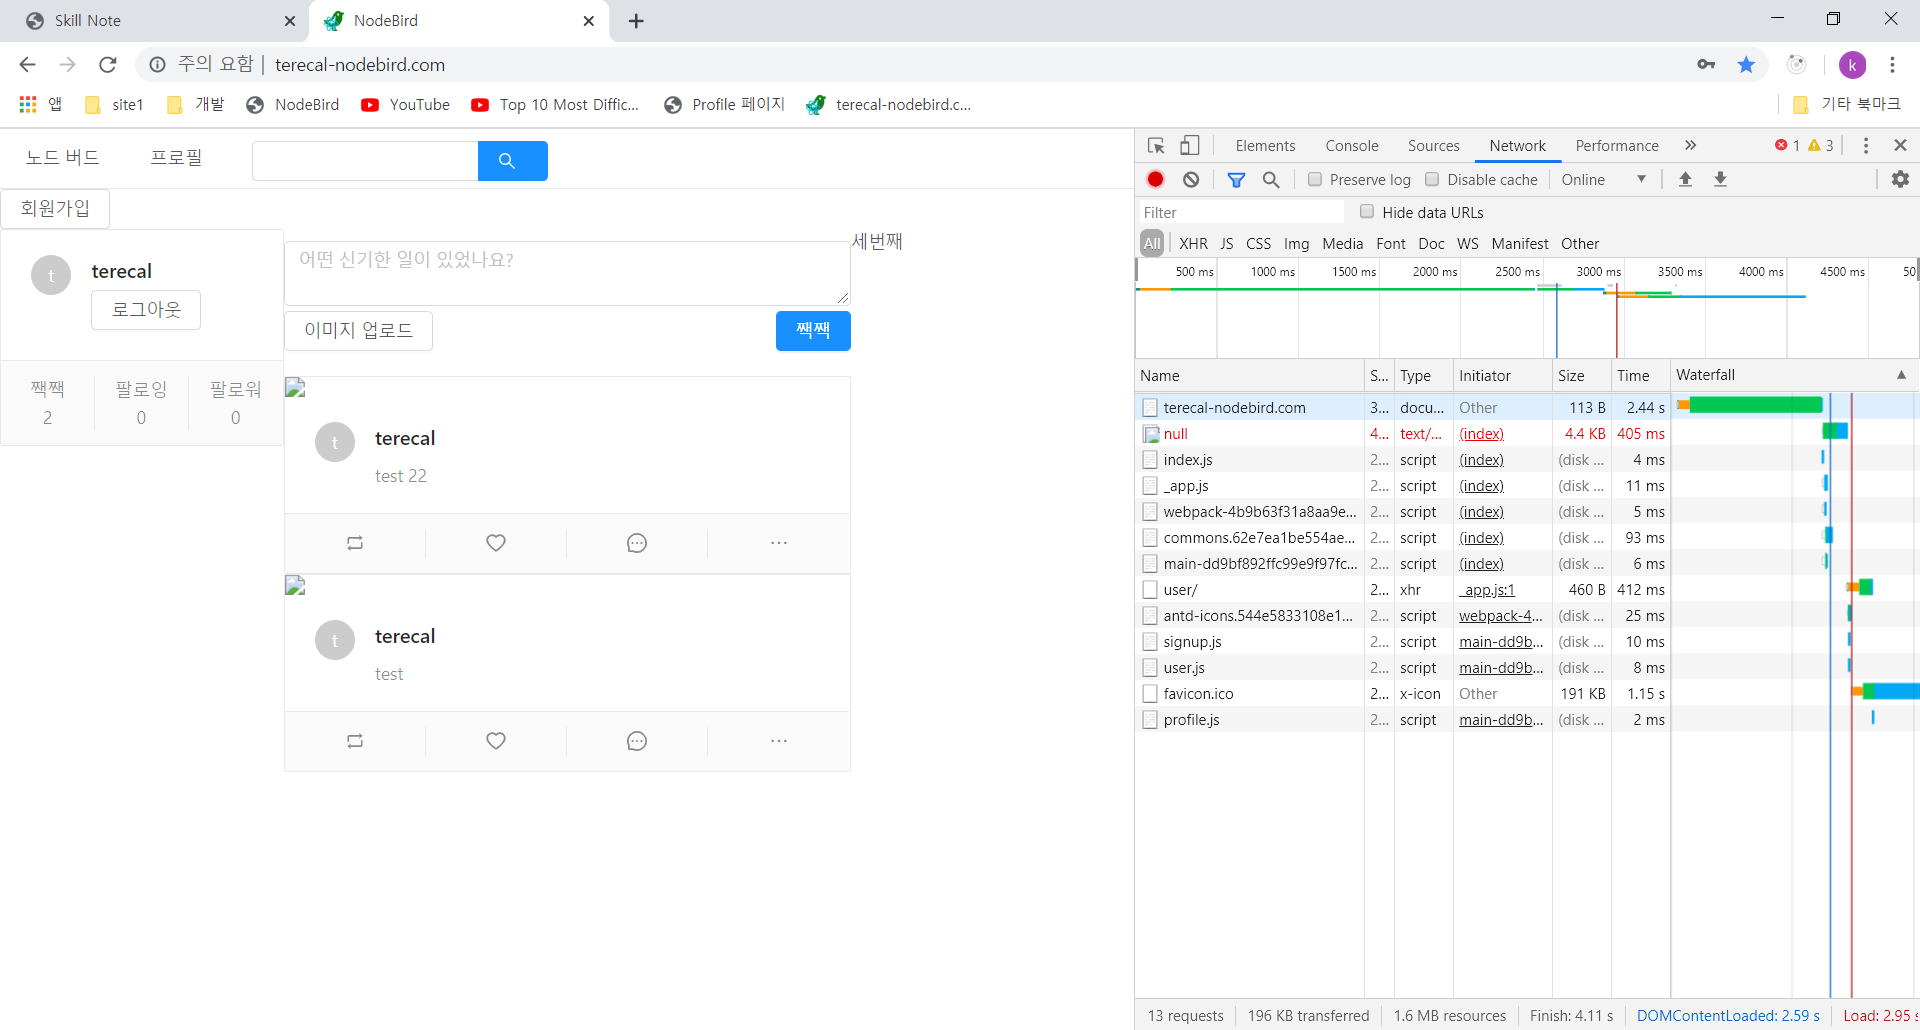Enable the Preserve log checkbox
The height and width of the screenshot is (1030, 1920).
(1315, 179)
